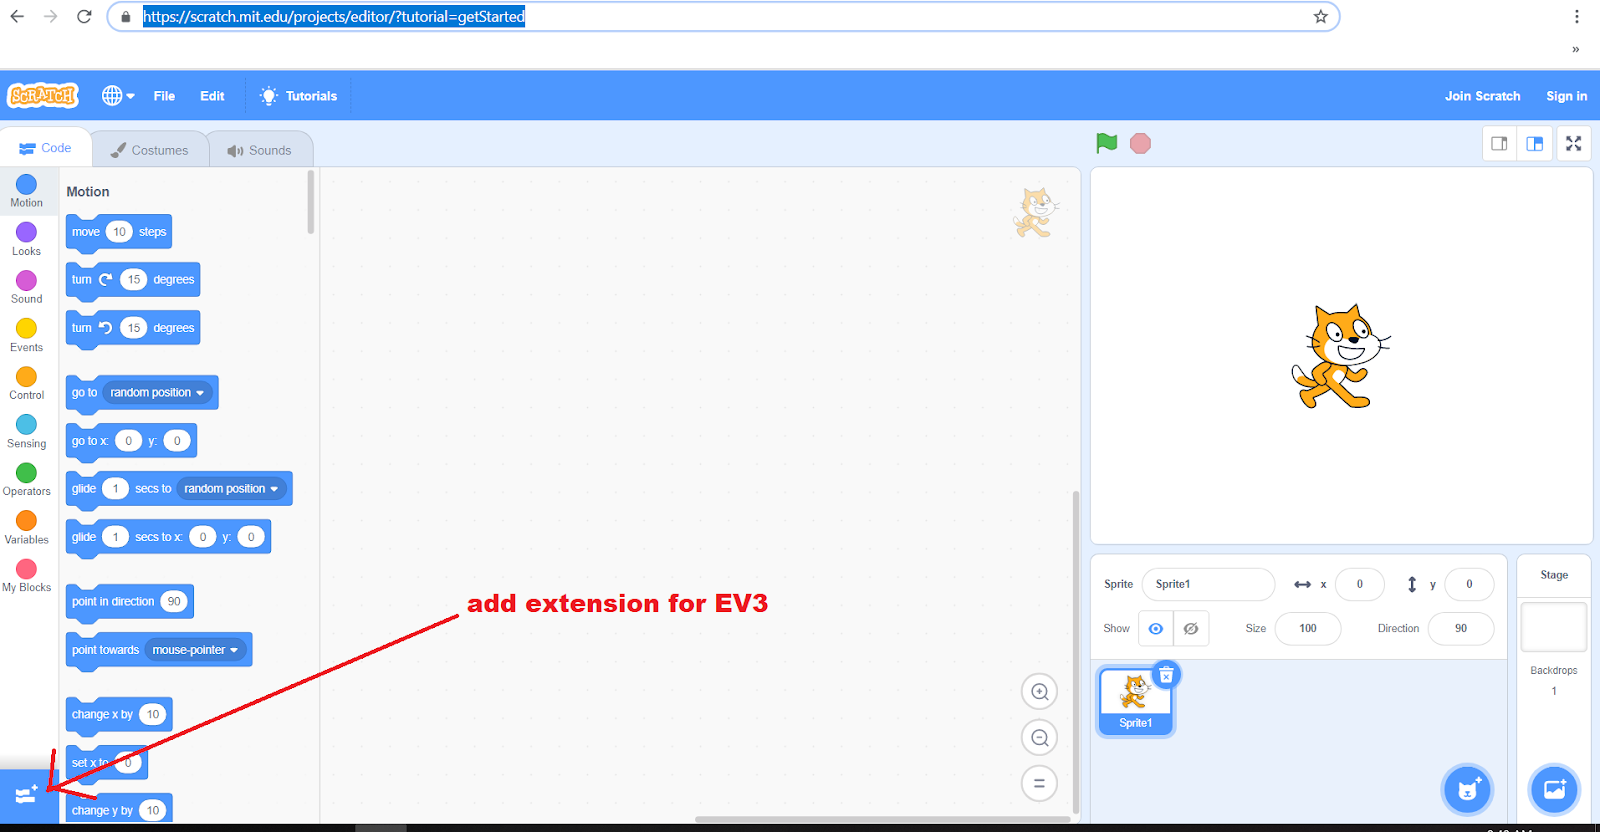The image size is (1600, 832).
Task: Switch to the Code tab
Action: pyautogui.click(x=46, y=148)
